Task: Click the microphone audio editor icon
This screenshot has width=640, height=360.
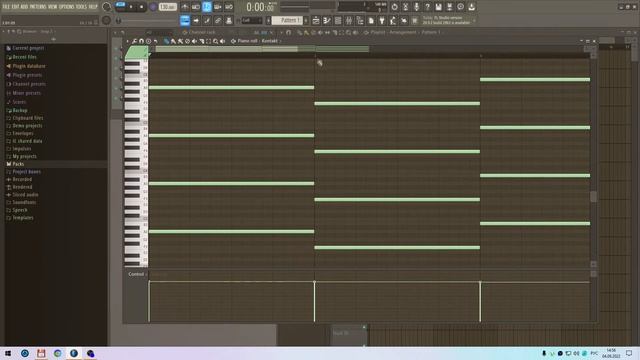Action: [416, 7]
